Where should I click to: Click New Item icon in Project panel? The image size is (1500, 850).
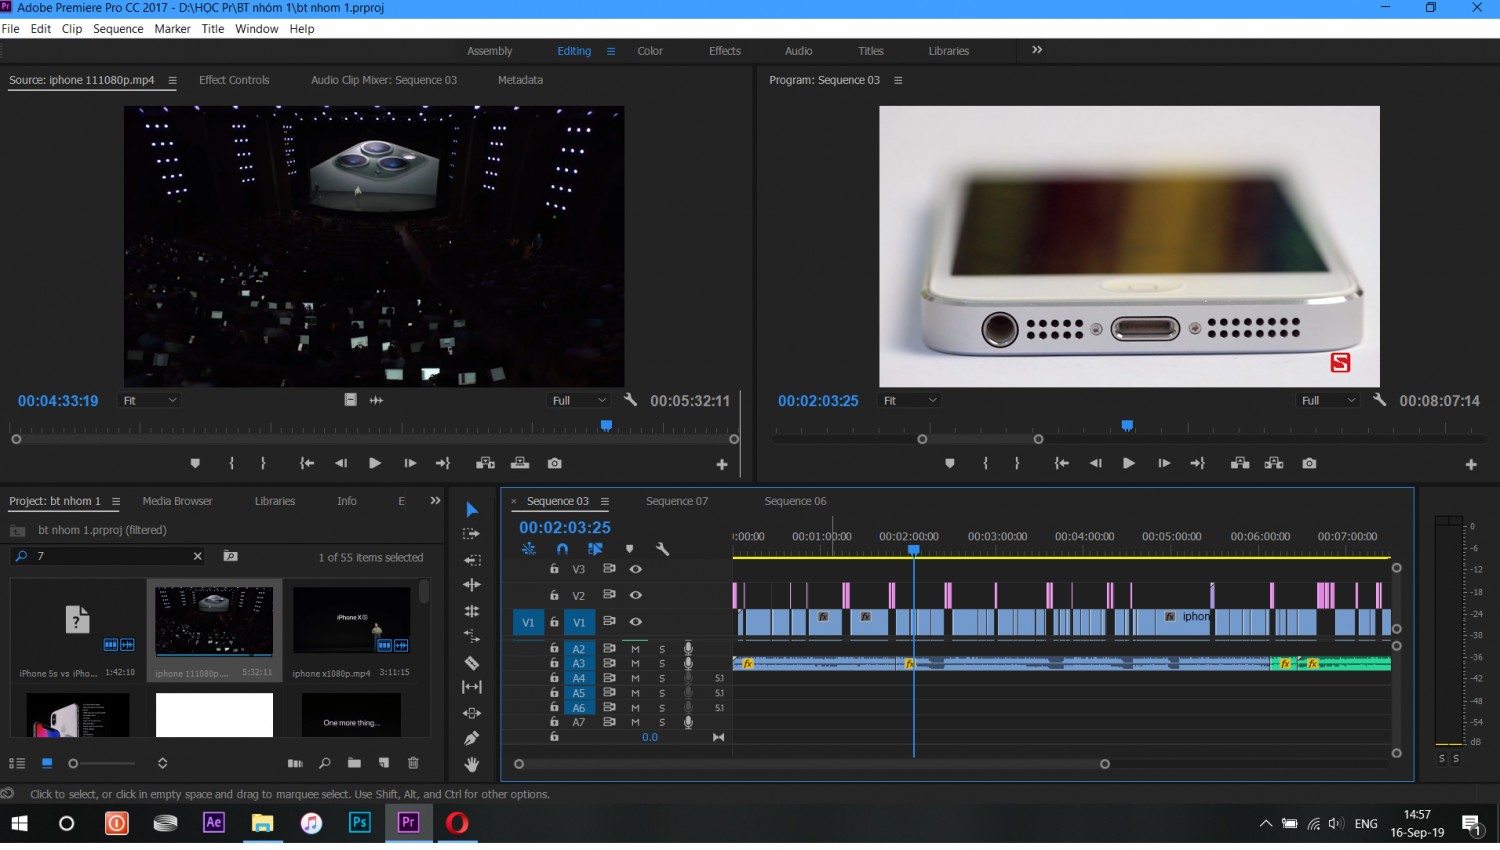tap(384, 763)
